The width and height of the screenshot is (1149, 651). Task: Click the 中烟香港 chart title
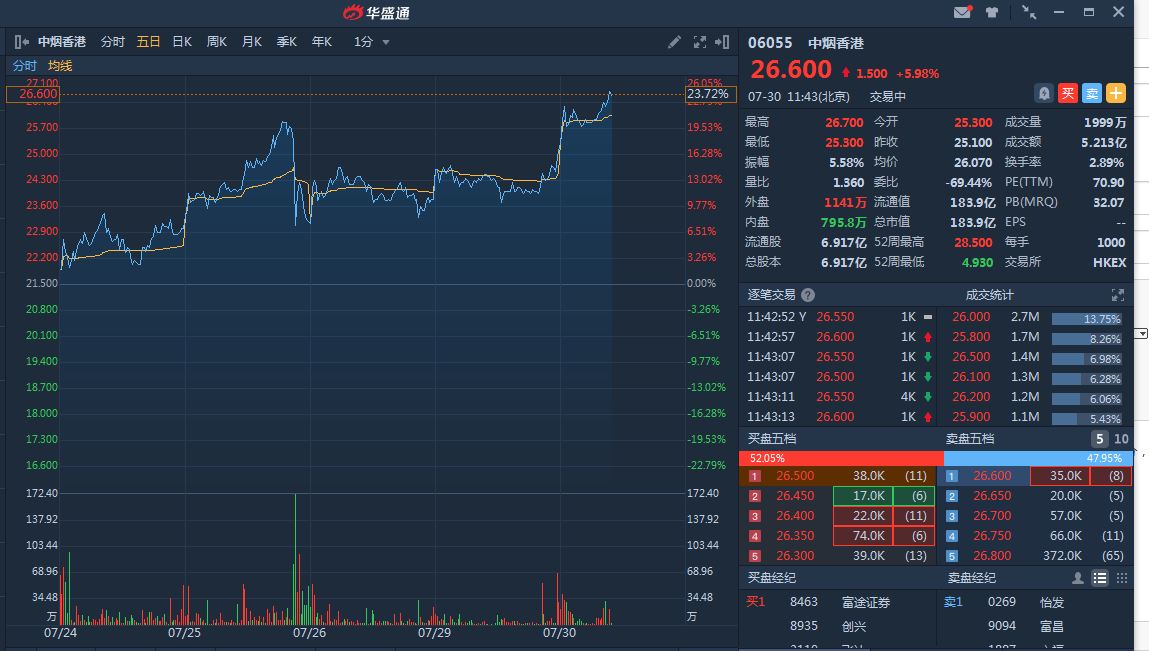coord(62,42)
